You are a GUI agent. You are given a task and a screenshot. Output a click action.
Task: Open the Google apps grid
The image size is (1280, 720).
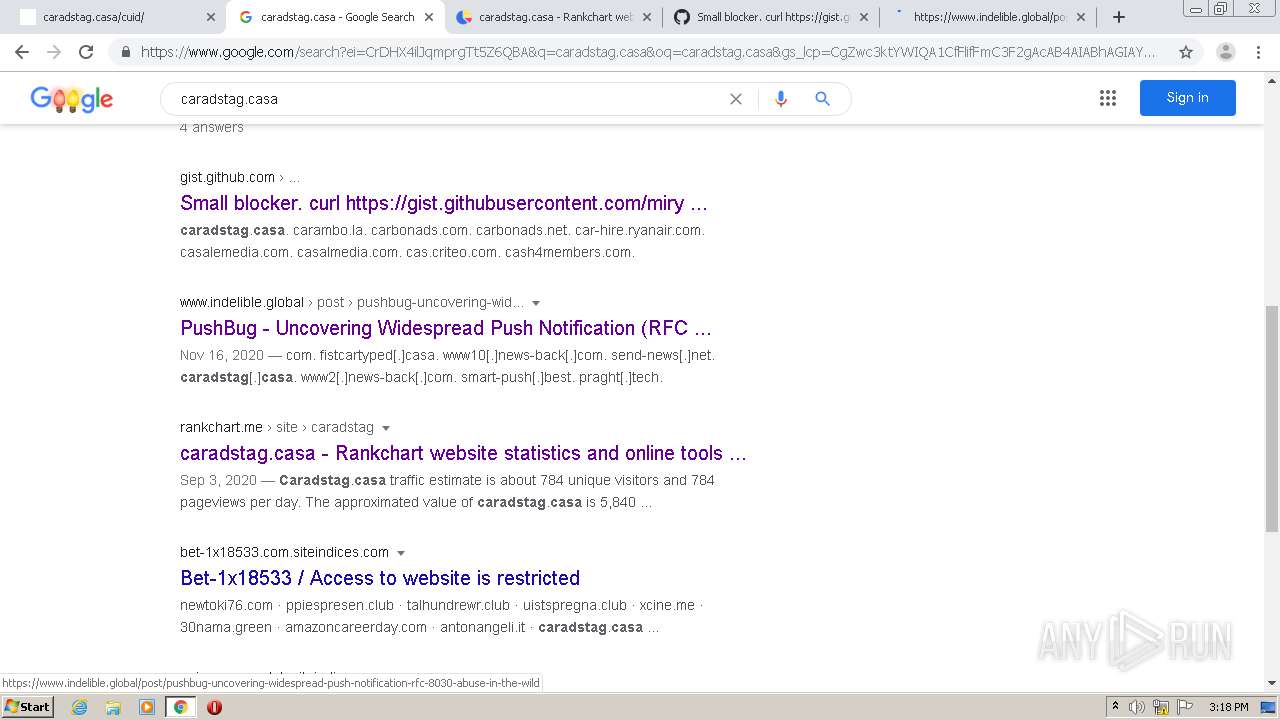[1108, 98]
